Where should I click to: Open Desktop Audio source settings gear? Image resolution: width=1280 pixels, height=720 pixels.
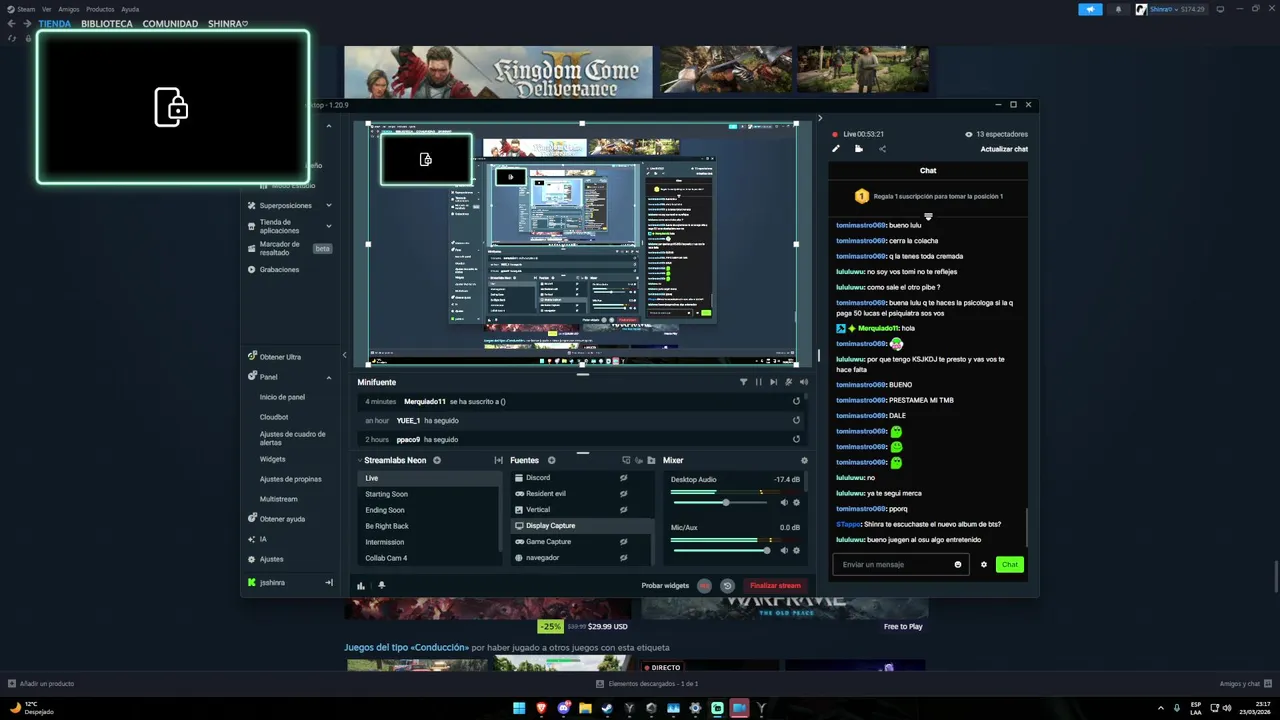pyautogui.click(x=796, y=502)
